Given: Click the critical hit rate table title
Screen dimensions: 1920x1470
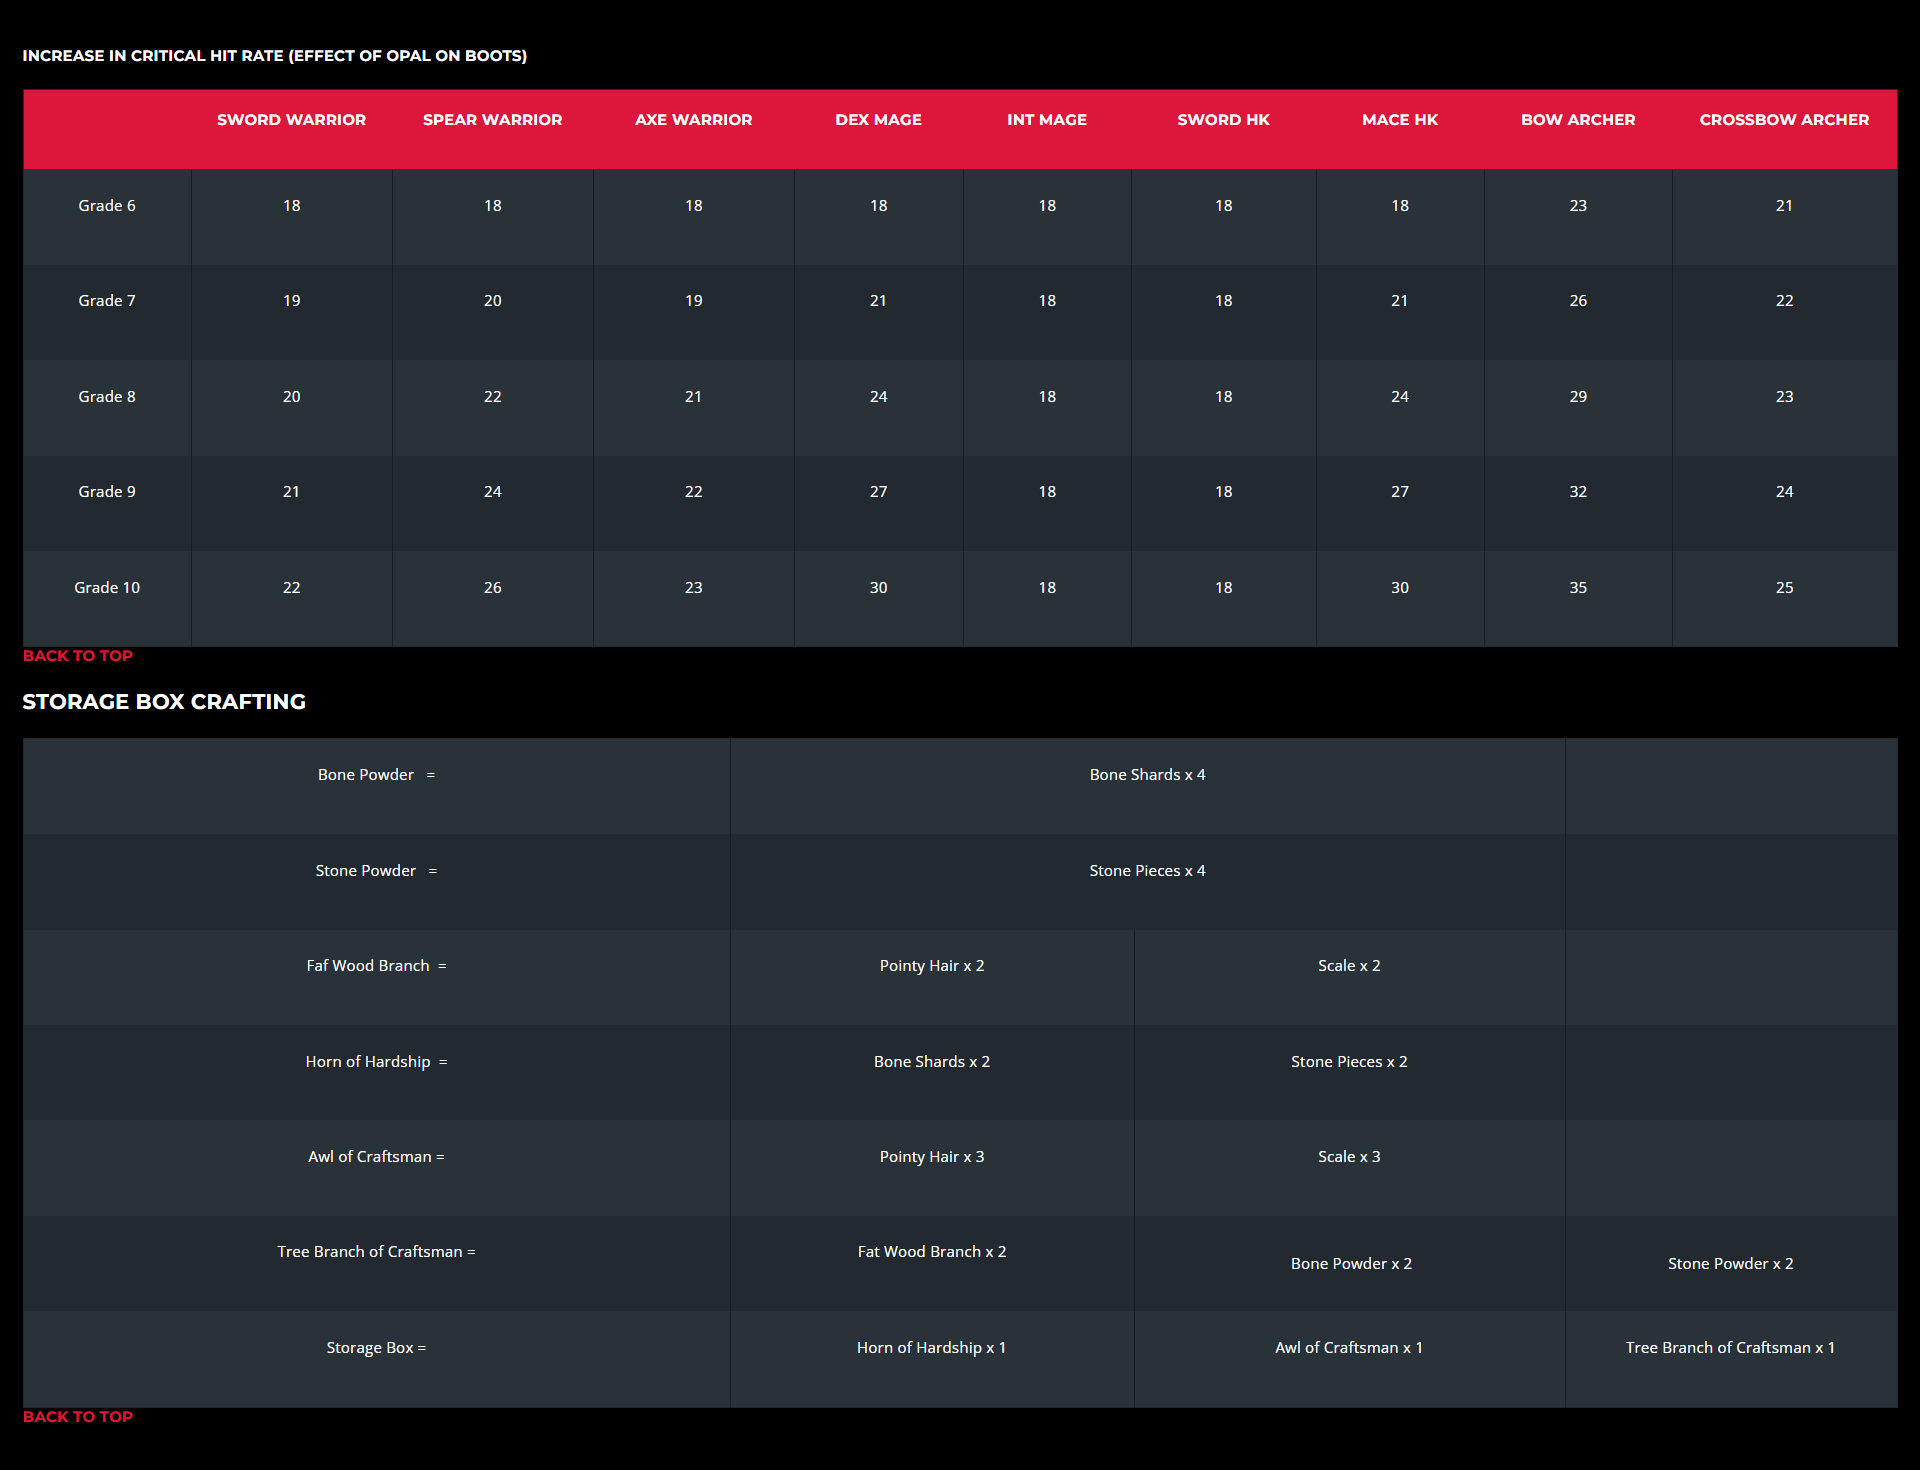Looking at the screenshot, I should [x=275, y=56].
